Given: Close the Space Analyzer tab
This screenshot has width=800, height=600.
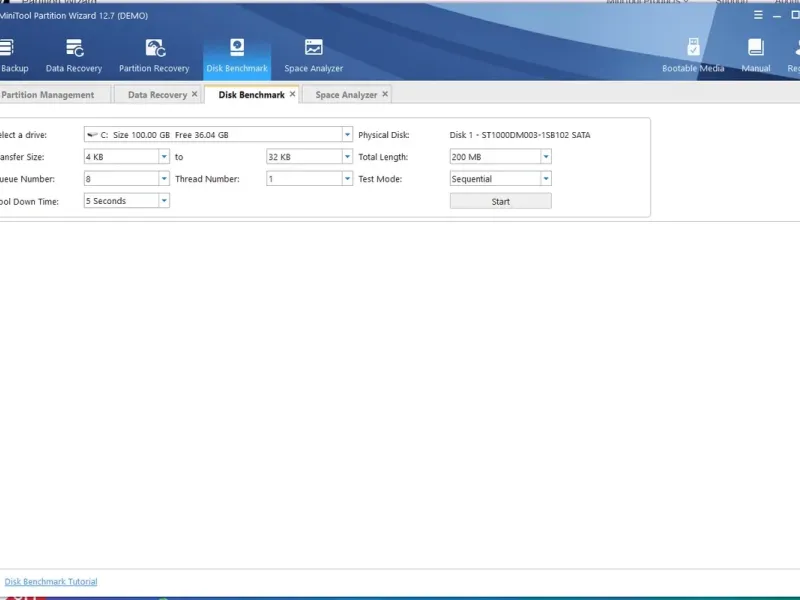Looking at the screenshot, I should click(385, 94).
